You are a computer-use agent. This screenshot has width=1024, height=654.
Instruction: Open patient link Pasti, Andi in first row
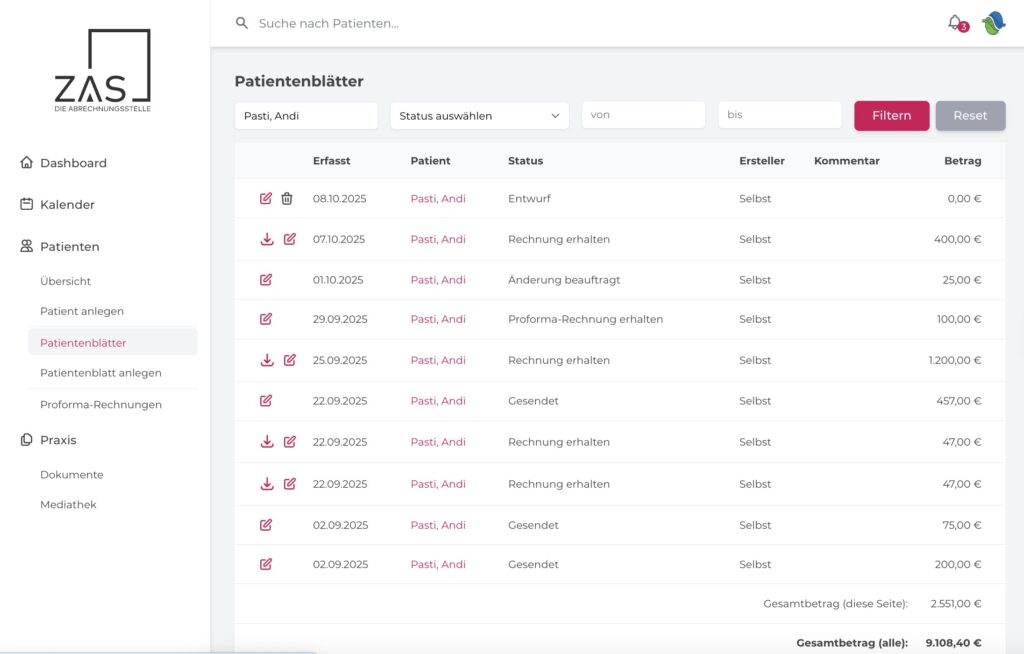click(438, 199)
